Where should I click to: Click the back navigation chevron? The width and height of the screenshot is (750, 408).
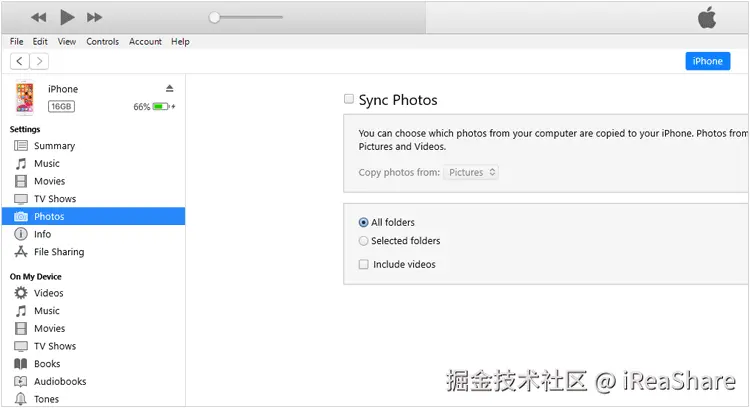[x=19, y=61]
